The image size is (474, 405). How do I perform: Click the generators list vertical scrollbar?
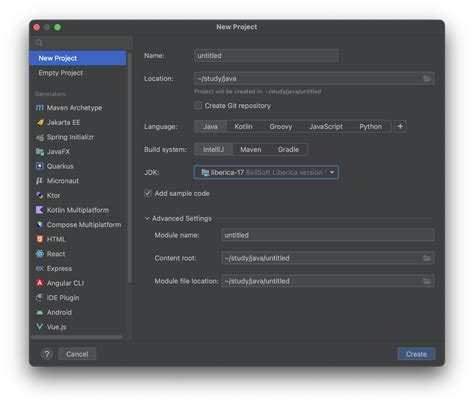click(130, 167)
